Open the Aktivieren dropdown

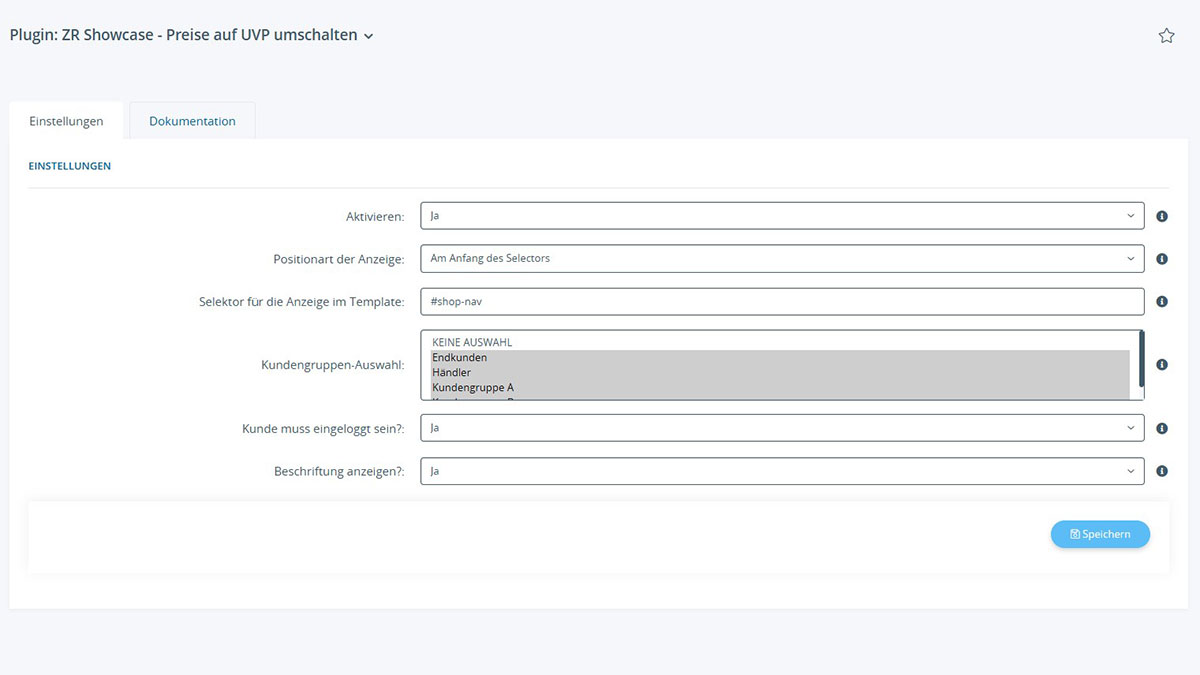click(x=781, y=216)
